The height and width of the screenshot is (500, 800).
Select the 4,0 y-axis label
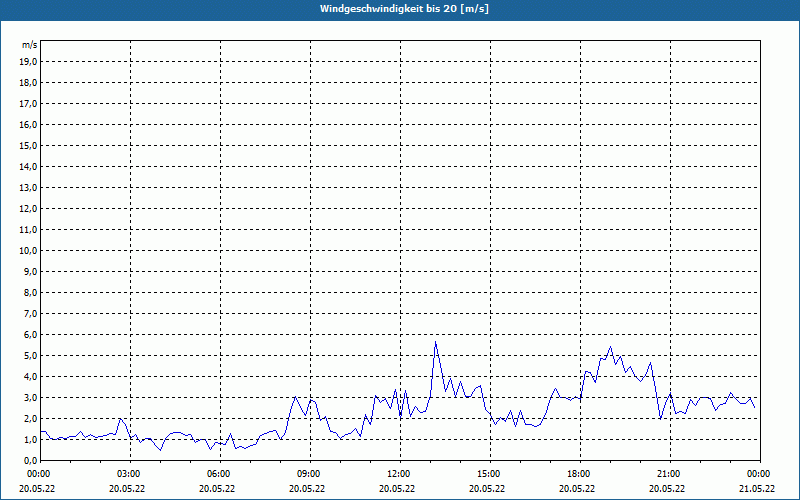coord(31,377)
